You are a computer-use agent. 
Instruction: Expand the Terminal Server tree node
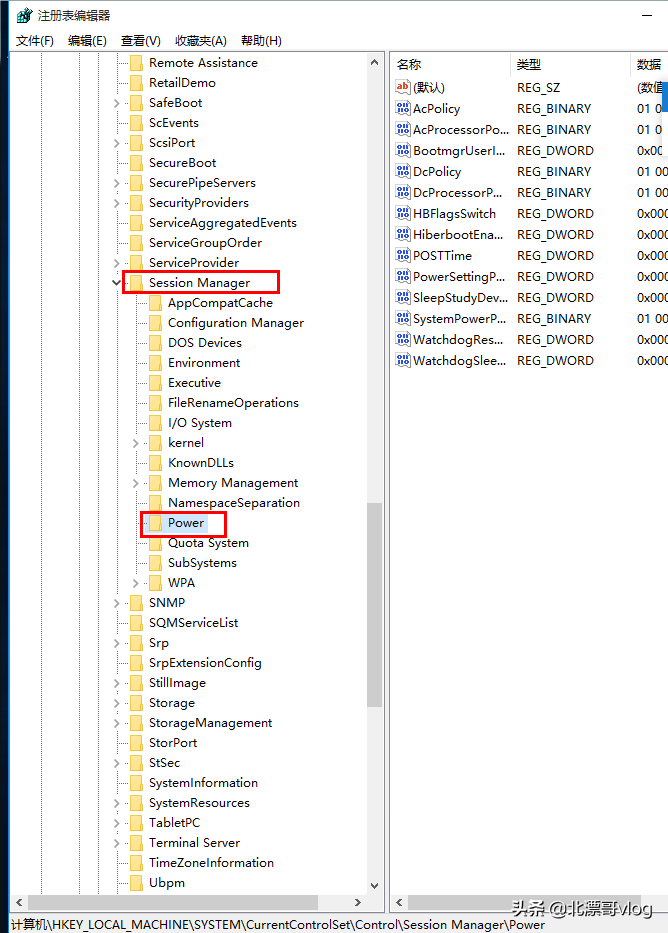coord(117,843)
